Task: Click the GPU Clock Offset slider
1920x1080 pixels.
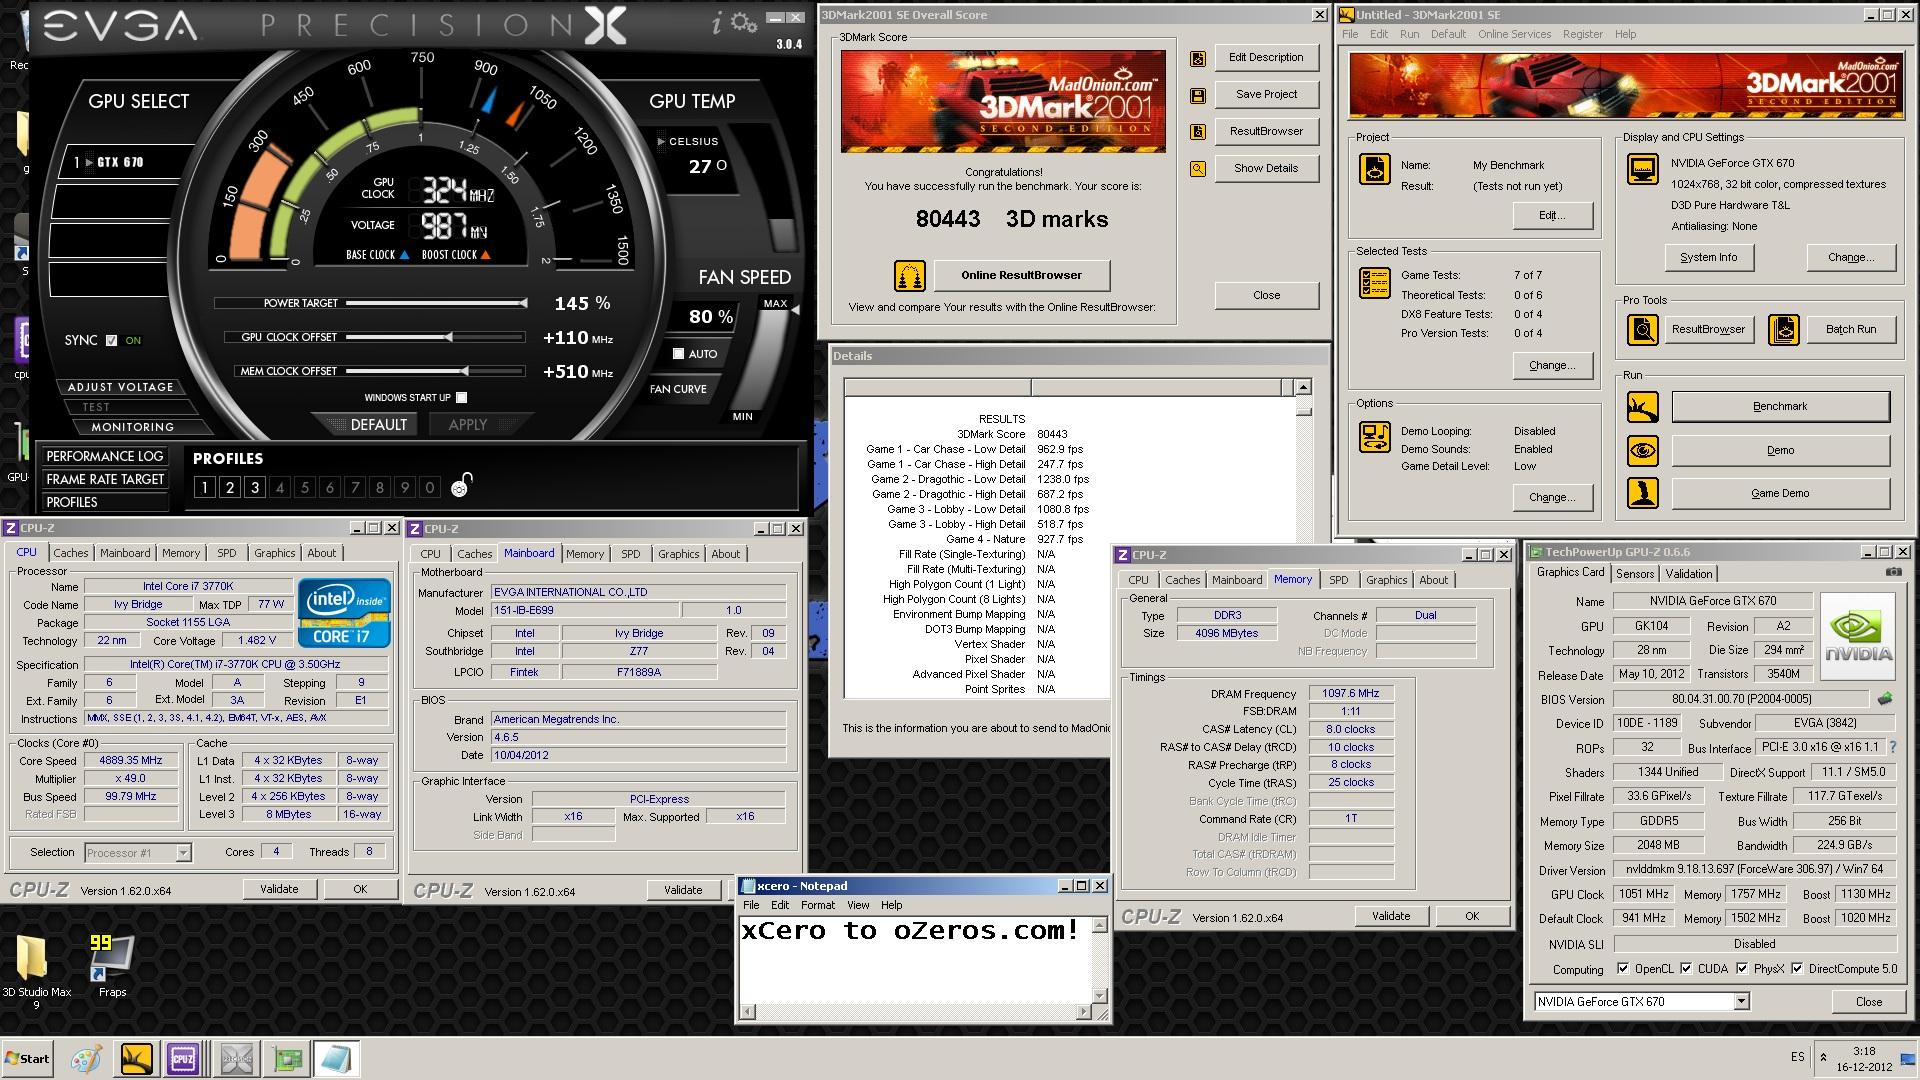Action: tap(435, 337)
